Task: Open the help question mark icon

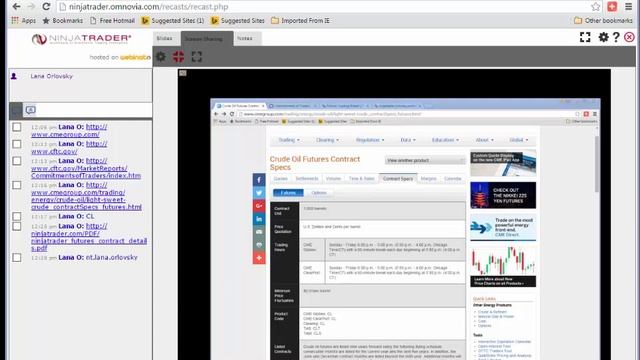Action: pyautogui.click(x=616, y=37)
